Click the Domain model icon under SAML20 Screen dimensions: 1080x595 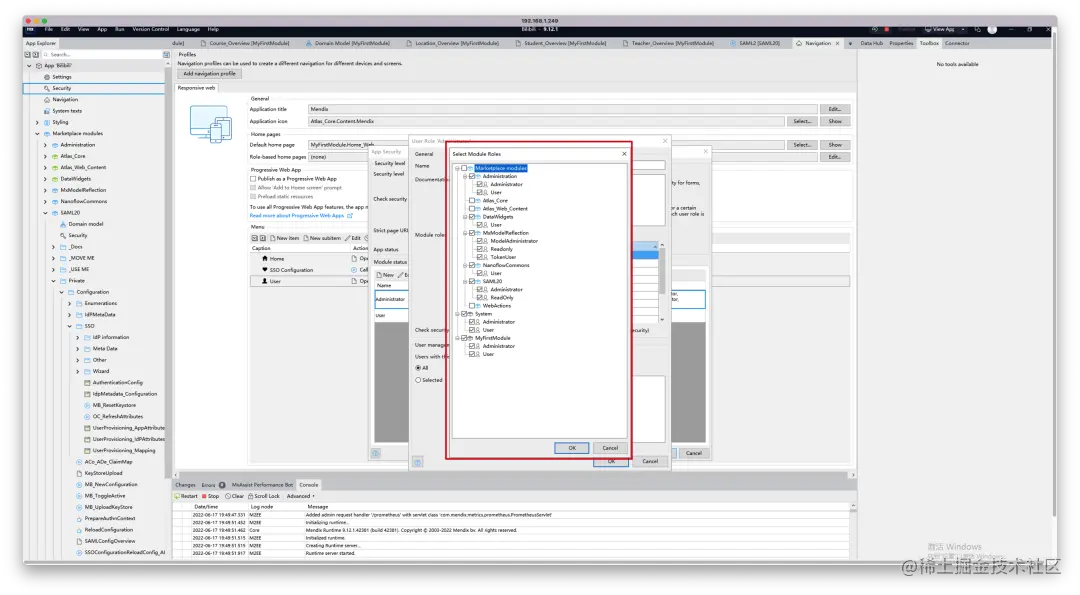pos(63,224)
